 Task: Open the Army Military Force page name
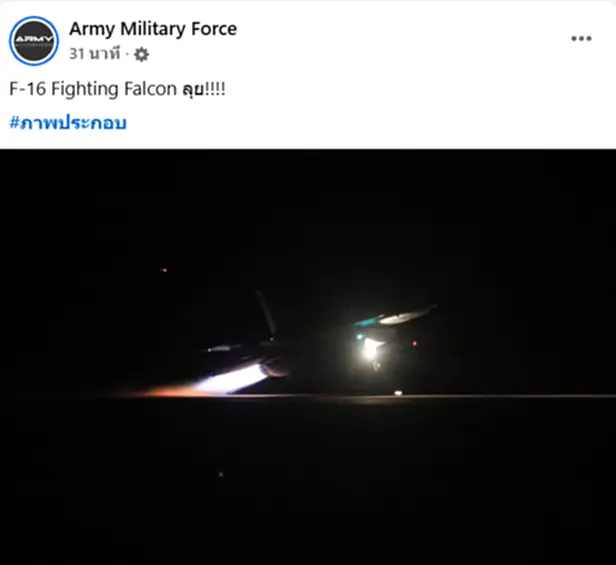[153, 28]
